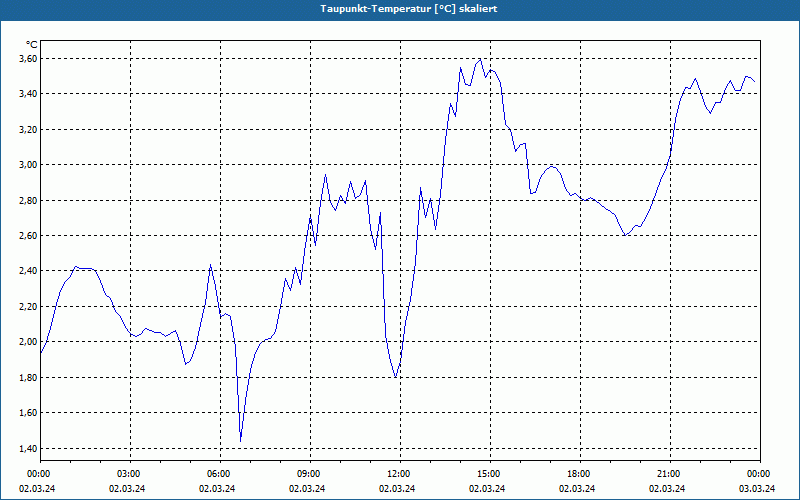
Task: Click the '21:00' x-axis time label
Action: (x=667, y=474)
